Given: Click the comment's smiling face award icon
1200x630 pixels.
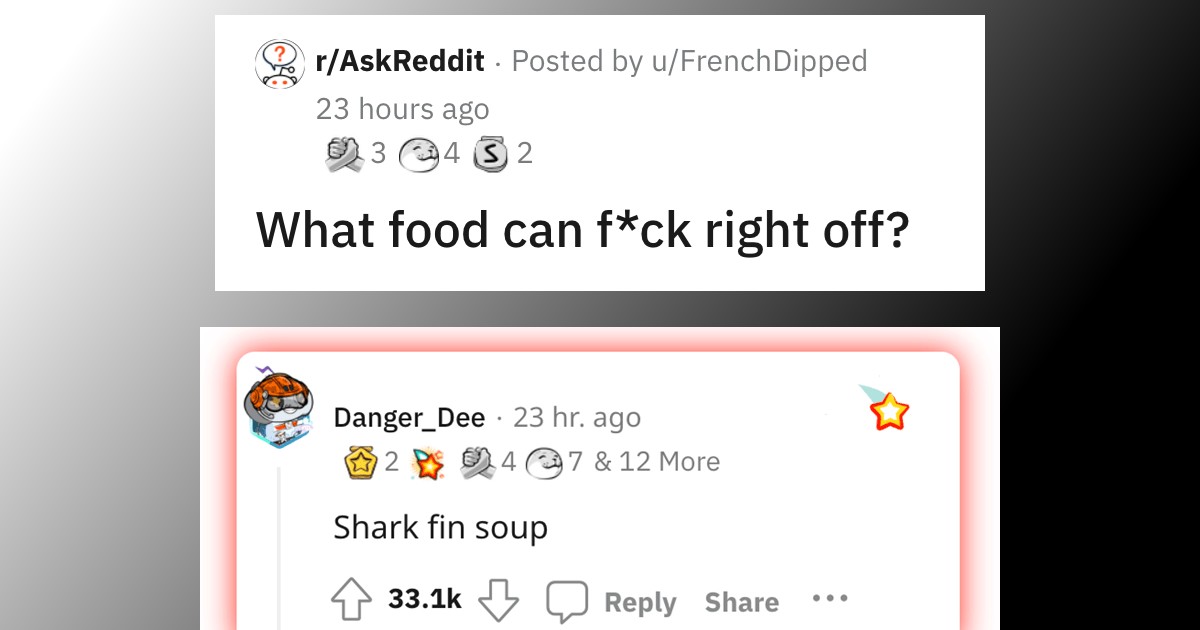Looking at the screenshot, I should [x=544, y=461].
